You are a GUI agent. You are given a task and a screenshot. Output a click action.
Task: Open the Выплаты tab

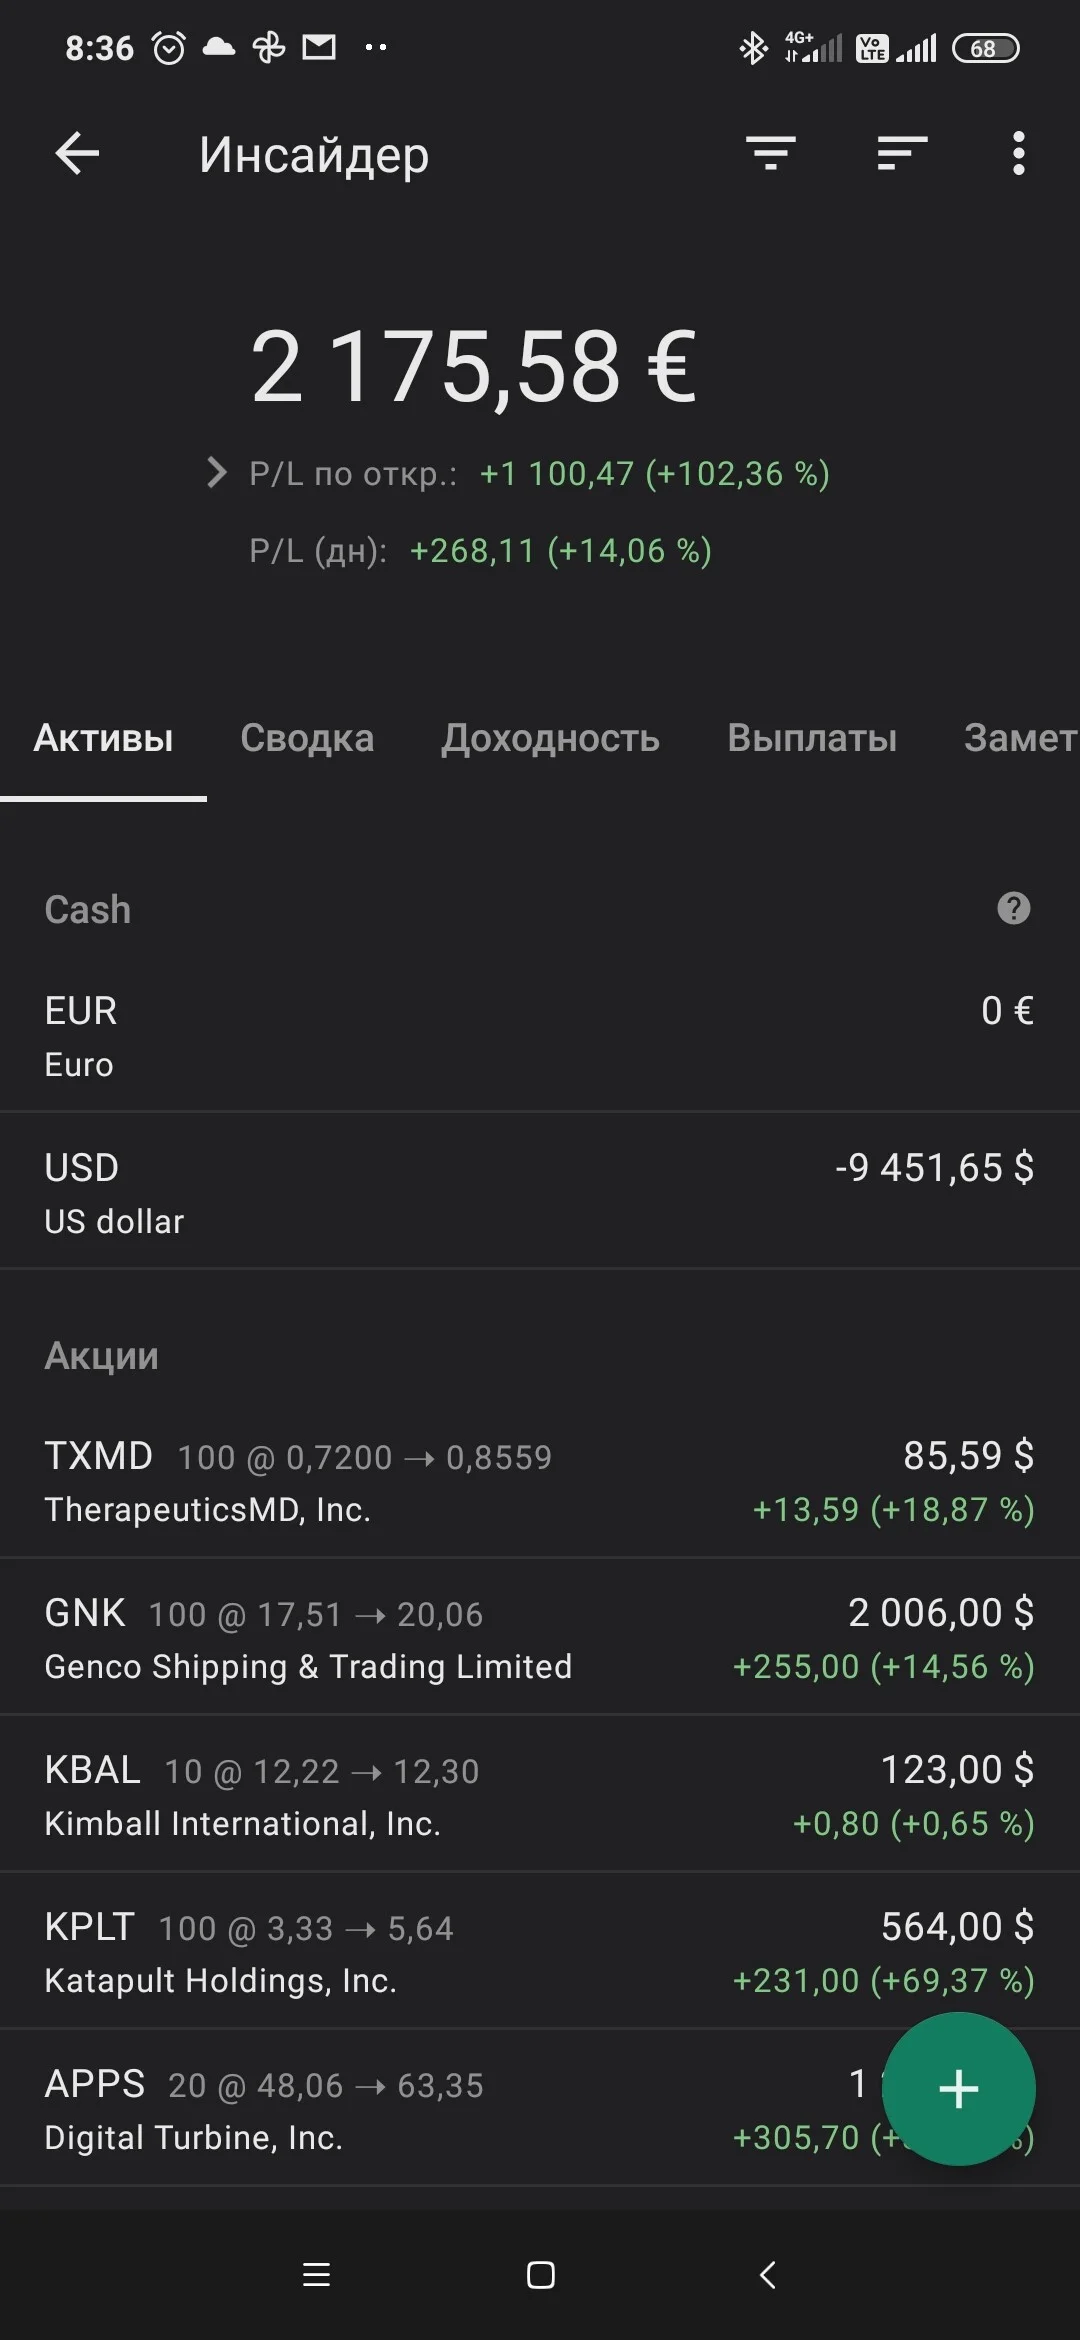tap(812, 738)
